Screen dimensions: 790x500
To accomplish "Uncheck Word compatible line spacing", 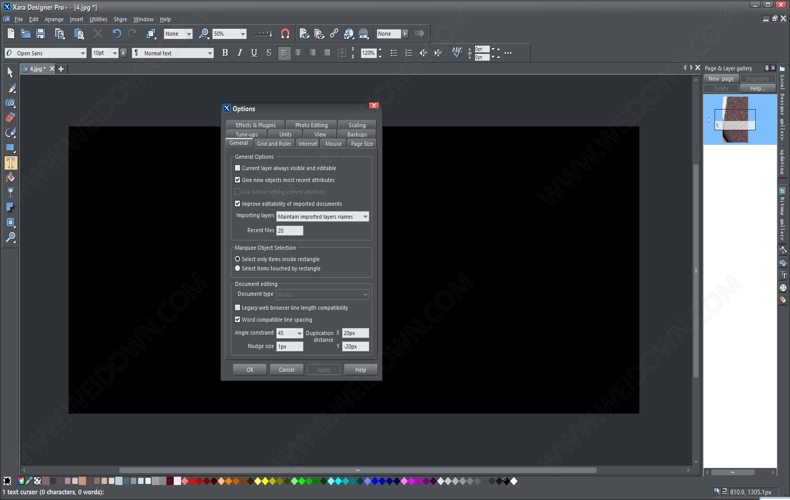I will (x=238, y=320).
